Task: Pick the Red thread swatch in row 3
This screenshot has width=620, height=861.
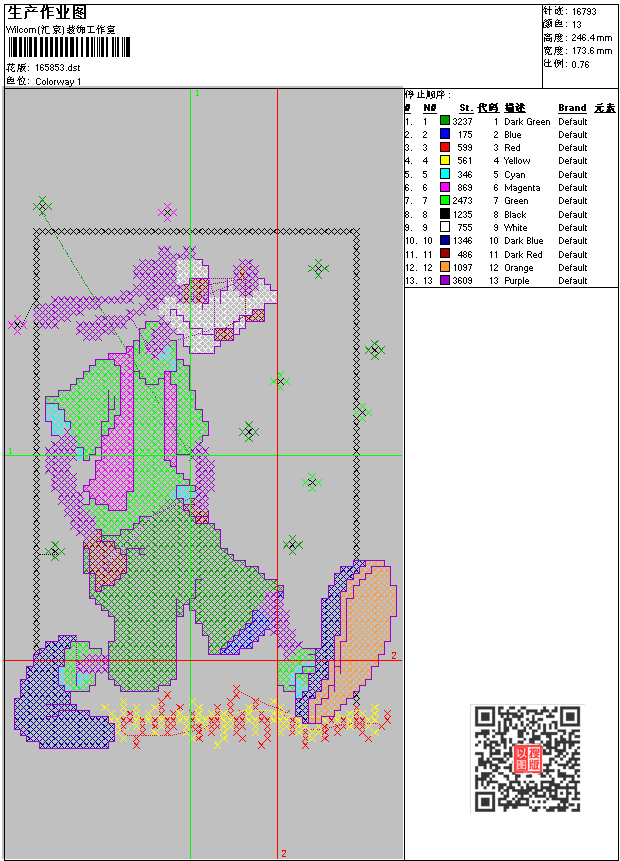Action: 445,147
